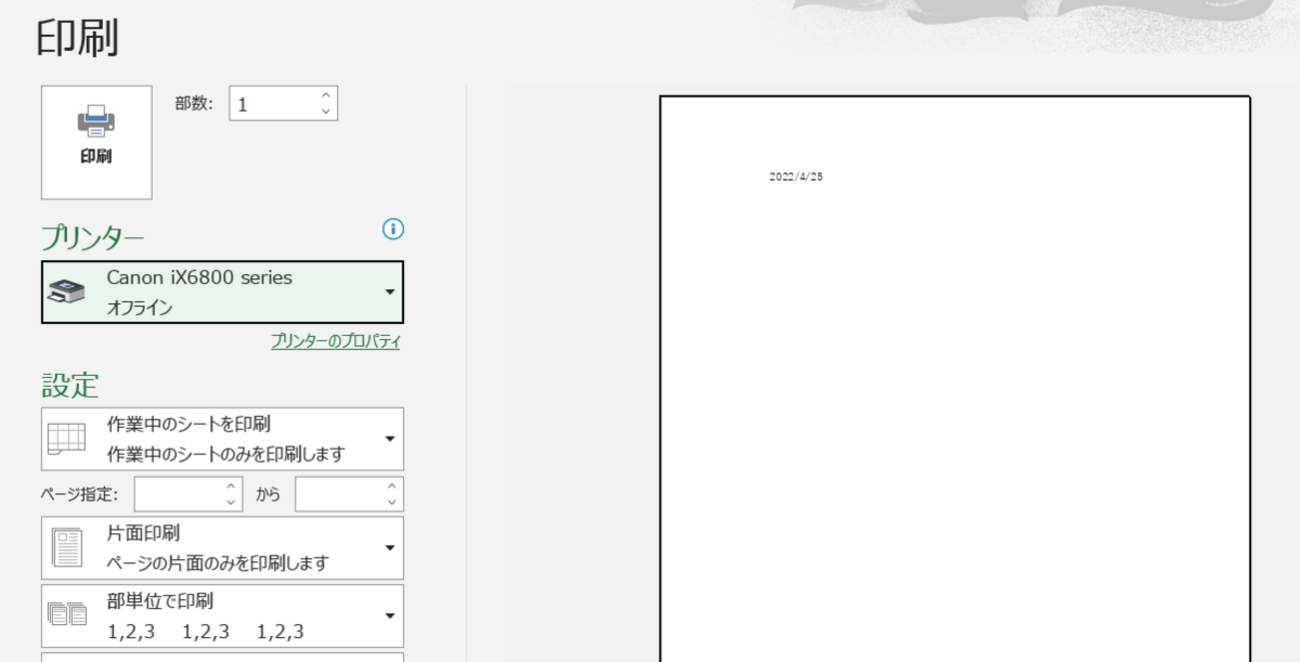
Task: Click the 2022/4/25 date in the preview
Action: 796,177
